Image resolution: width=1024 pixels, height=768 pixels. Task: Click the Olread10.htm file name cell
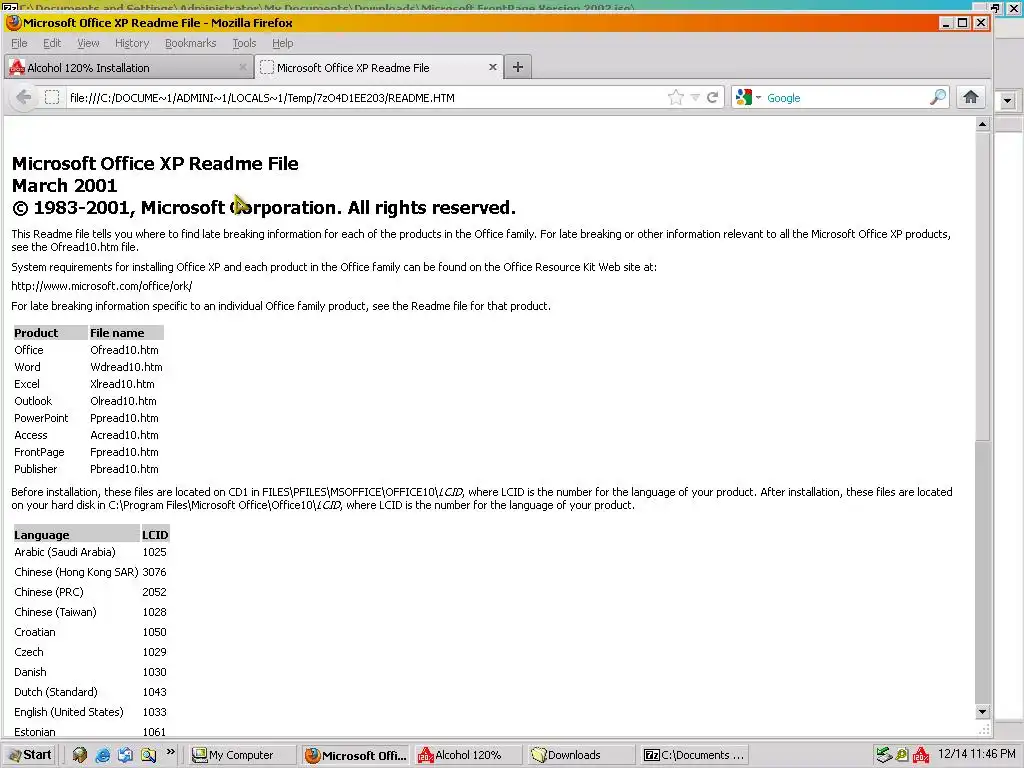[123, 401]
